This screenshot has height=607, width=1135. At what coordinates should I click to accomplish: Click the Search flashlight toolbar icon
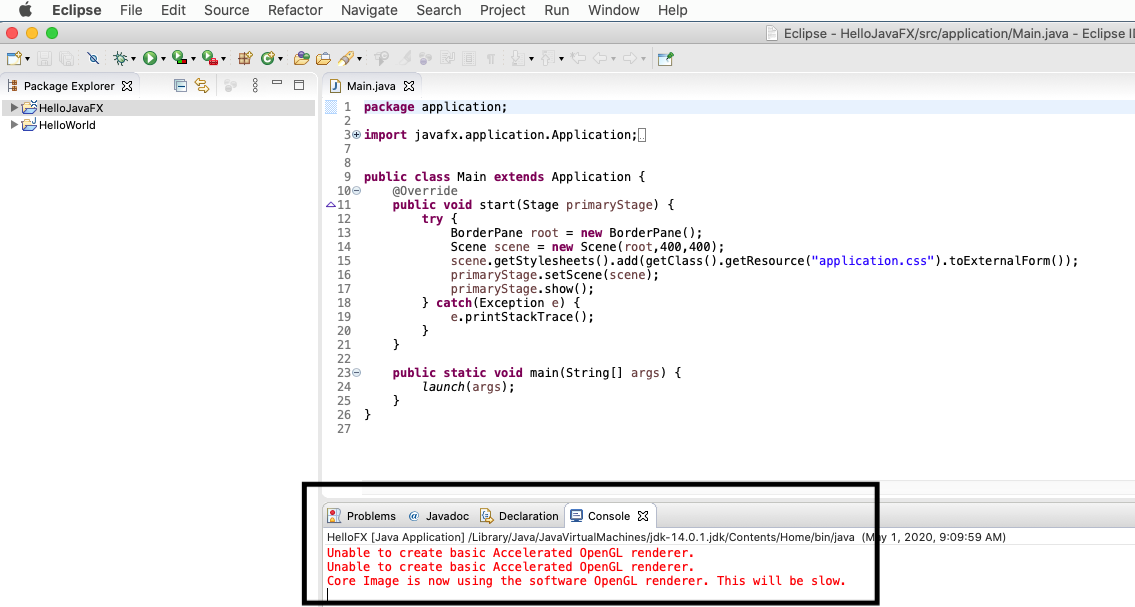pos(346,59)
